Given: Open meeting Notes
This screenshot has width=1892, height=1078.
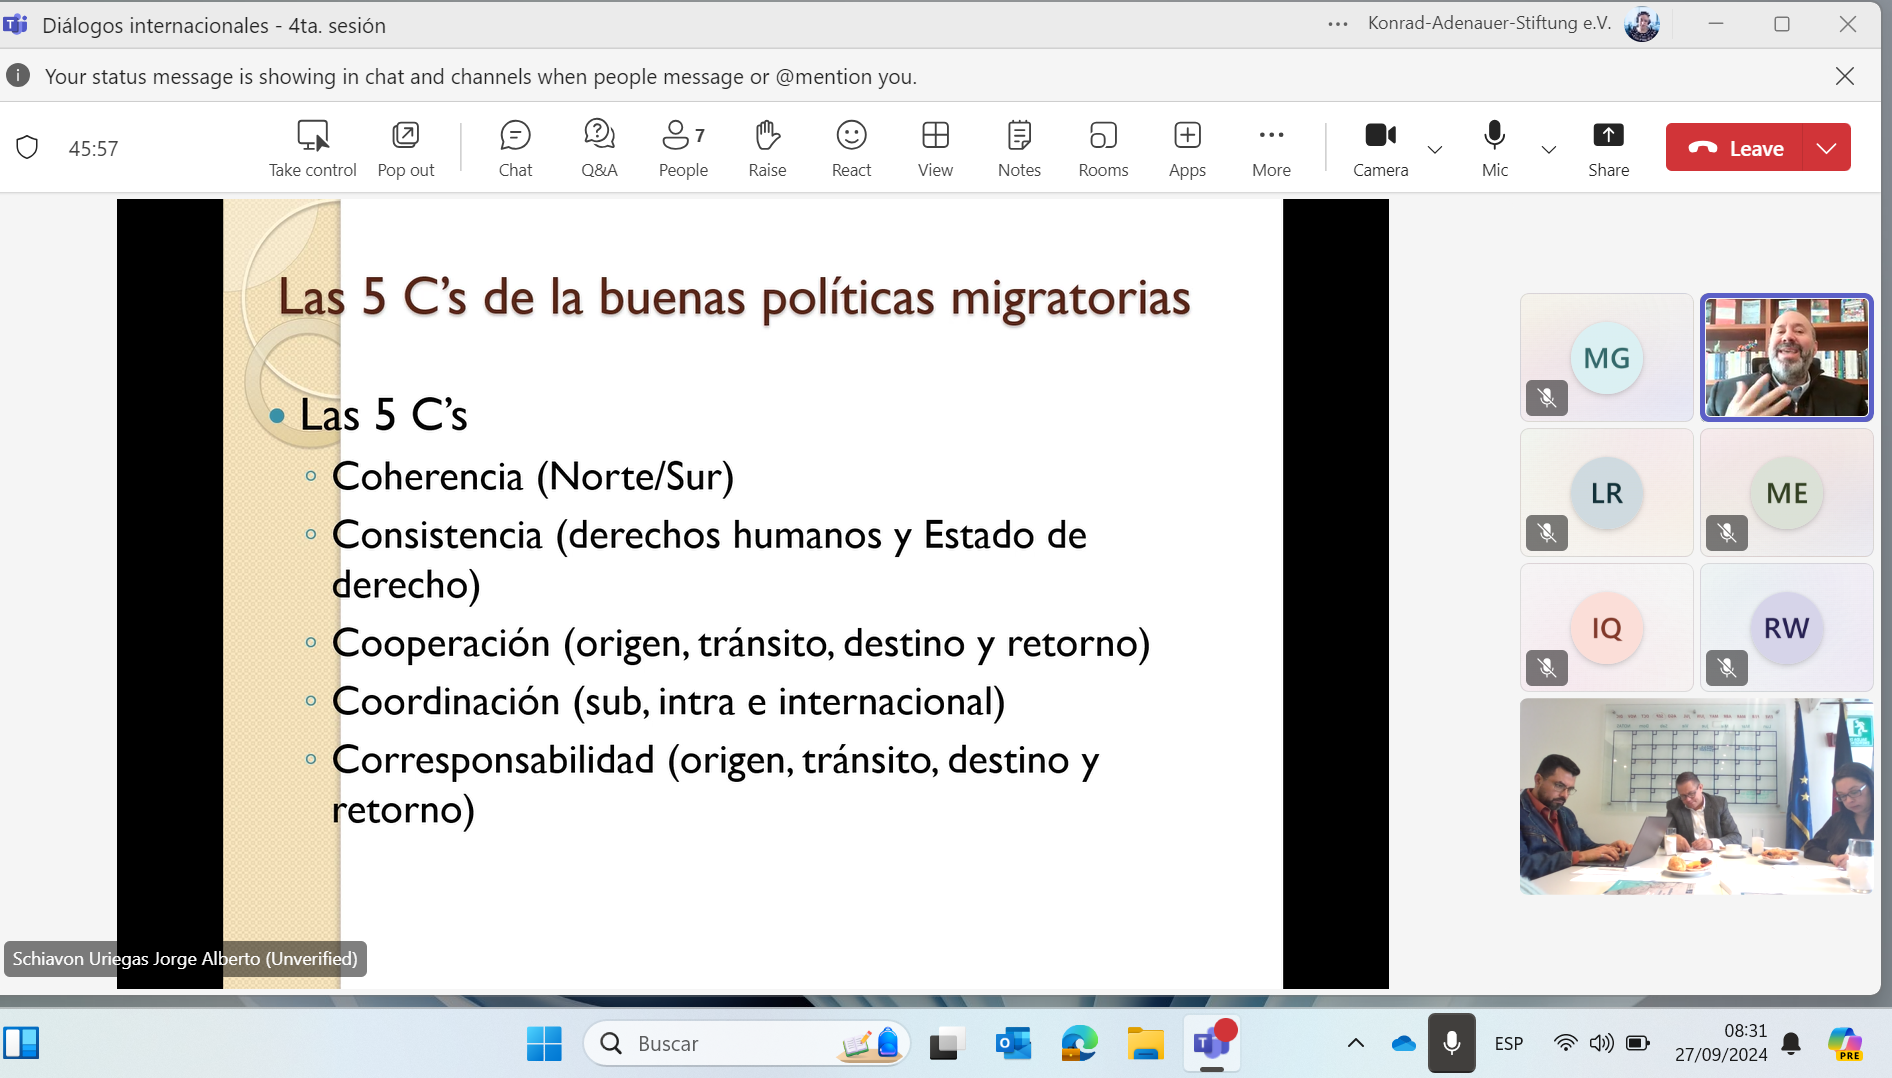Looking at the screenshot, I should point(1019,148).
